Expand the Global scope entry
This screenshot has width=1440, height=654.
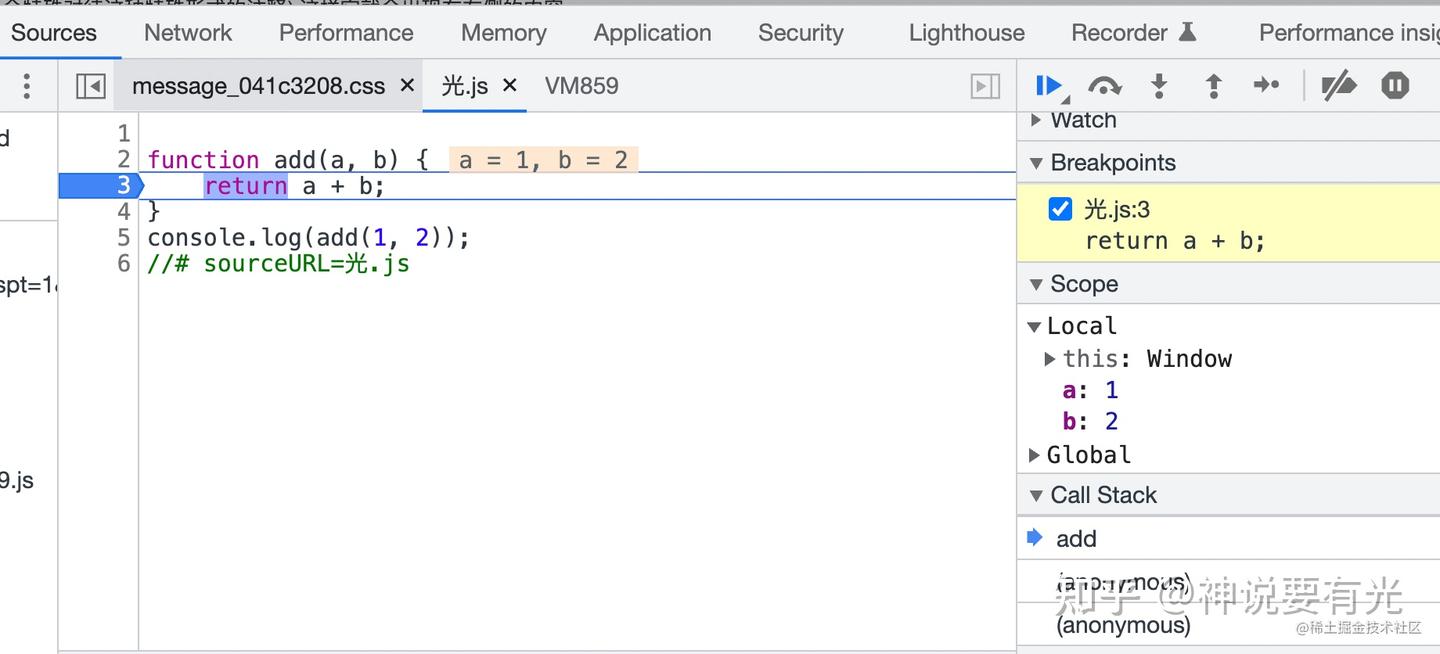tap(1034, 455)
